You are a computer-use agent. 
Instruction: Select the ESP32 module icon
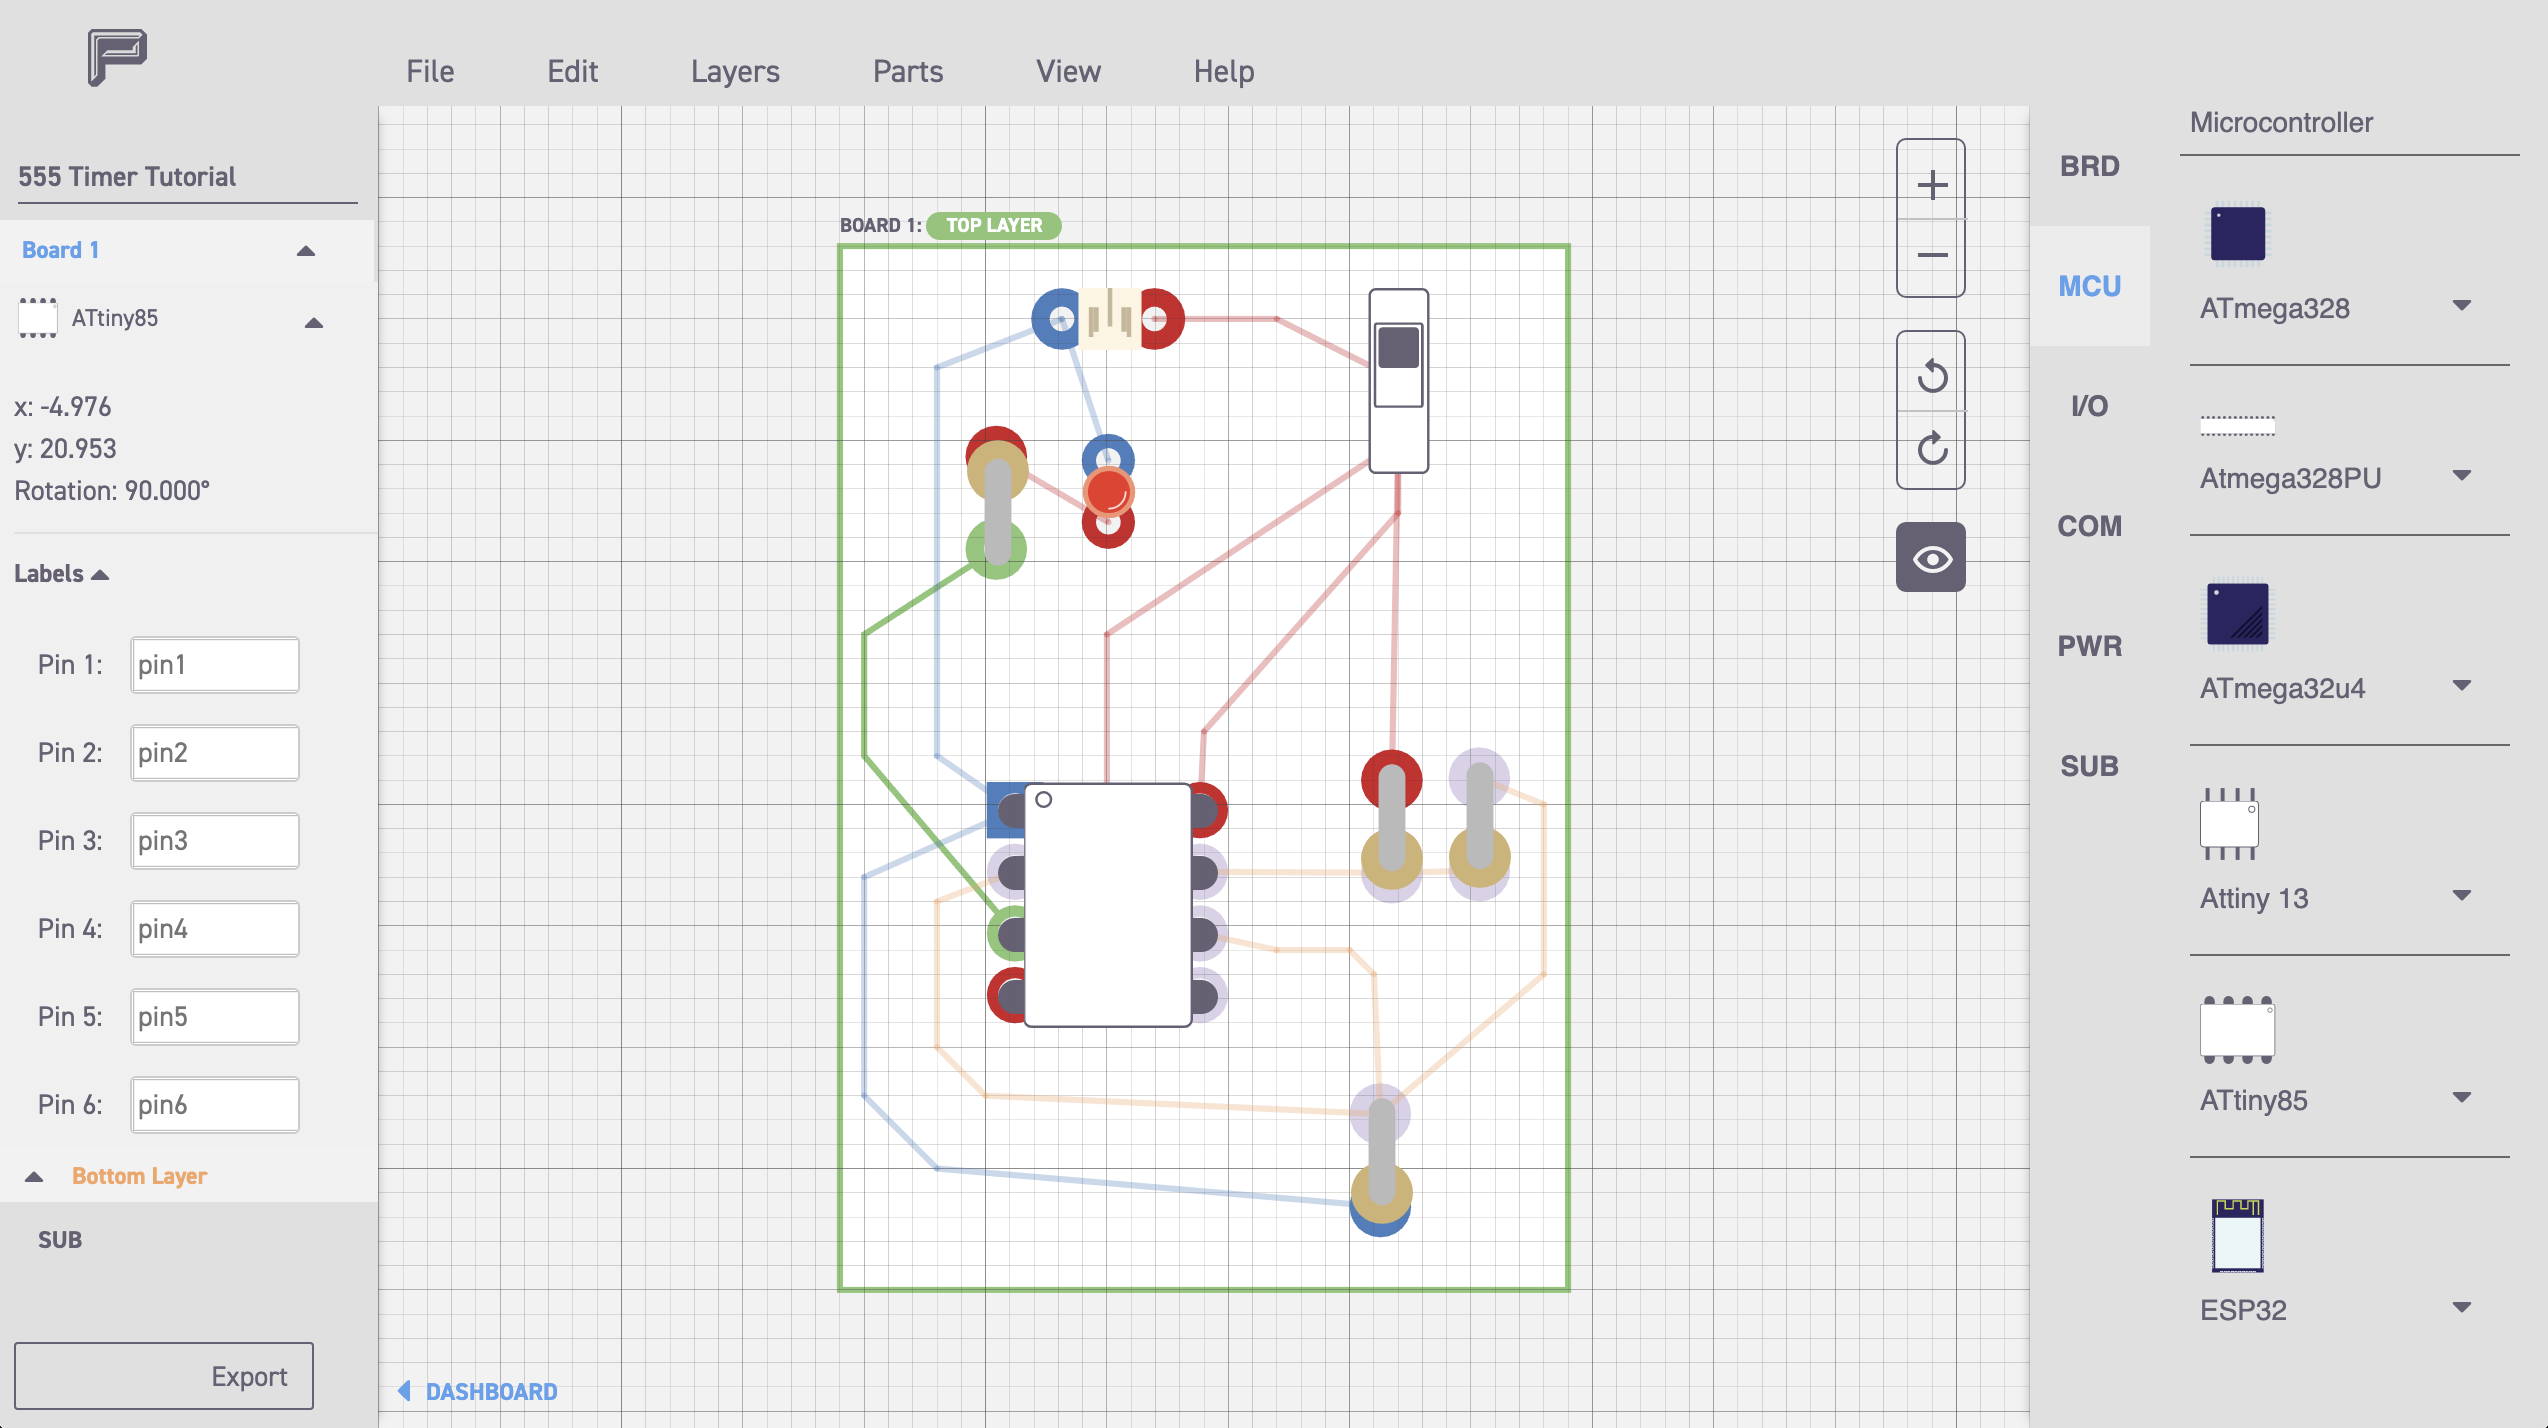pyautogui.click(x=2237, y=1235)
